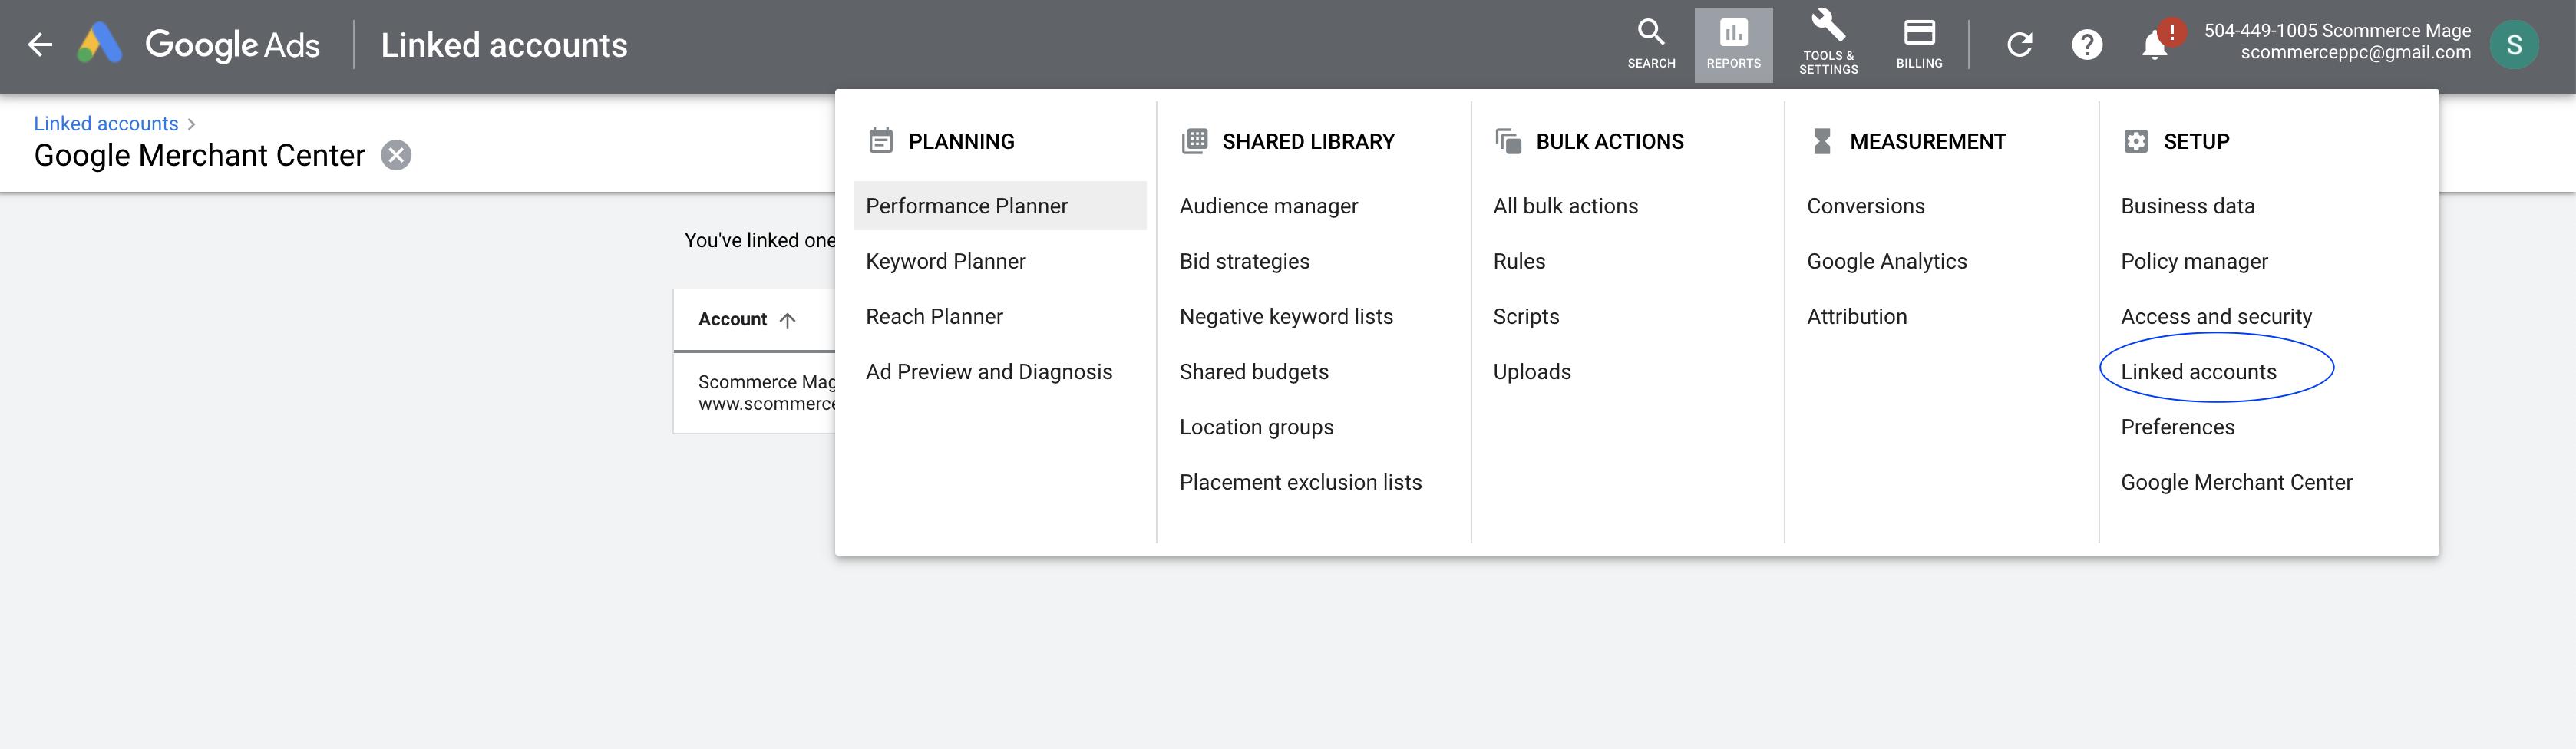Select Conversions under Measurement

click(x=1865, y=206)
